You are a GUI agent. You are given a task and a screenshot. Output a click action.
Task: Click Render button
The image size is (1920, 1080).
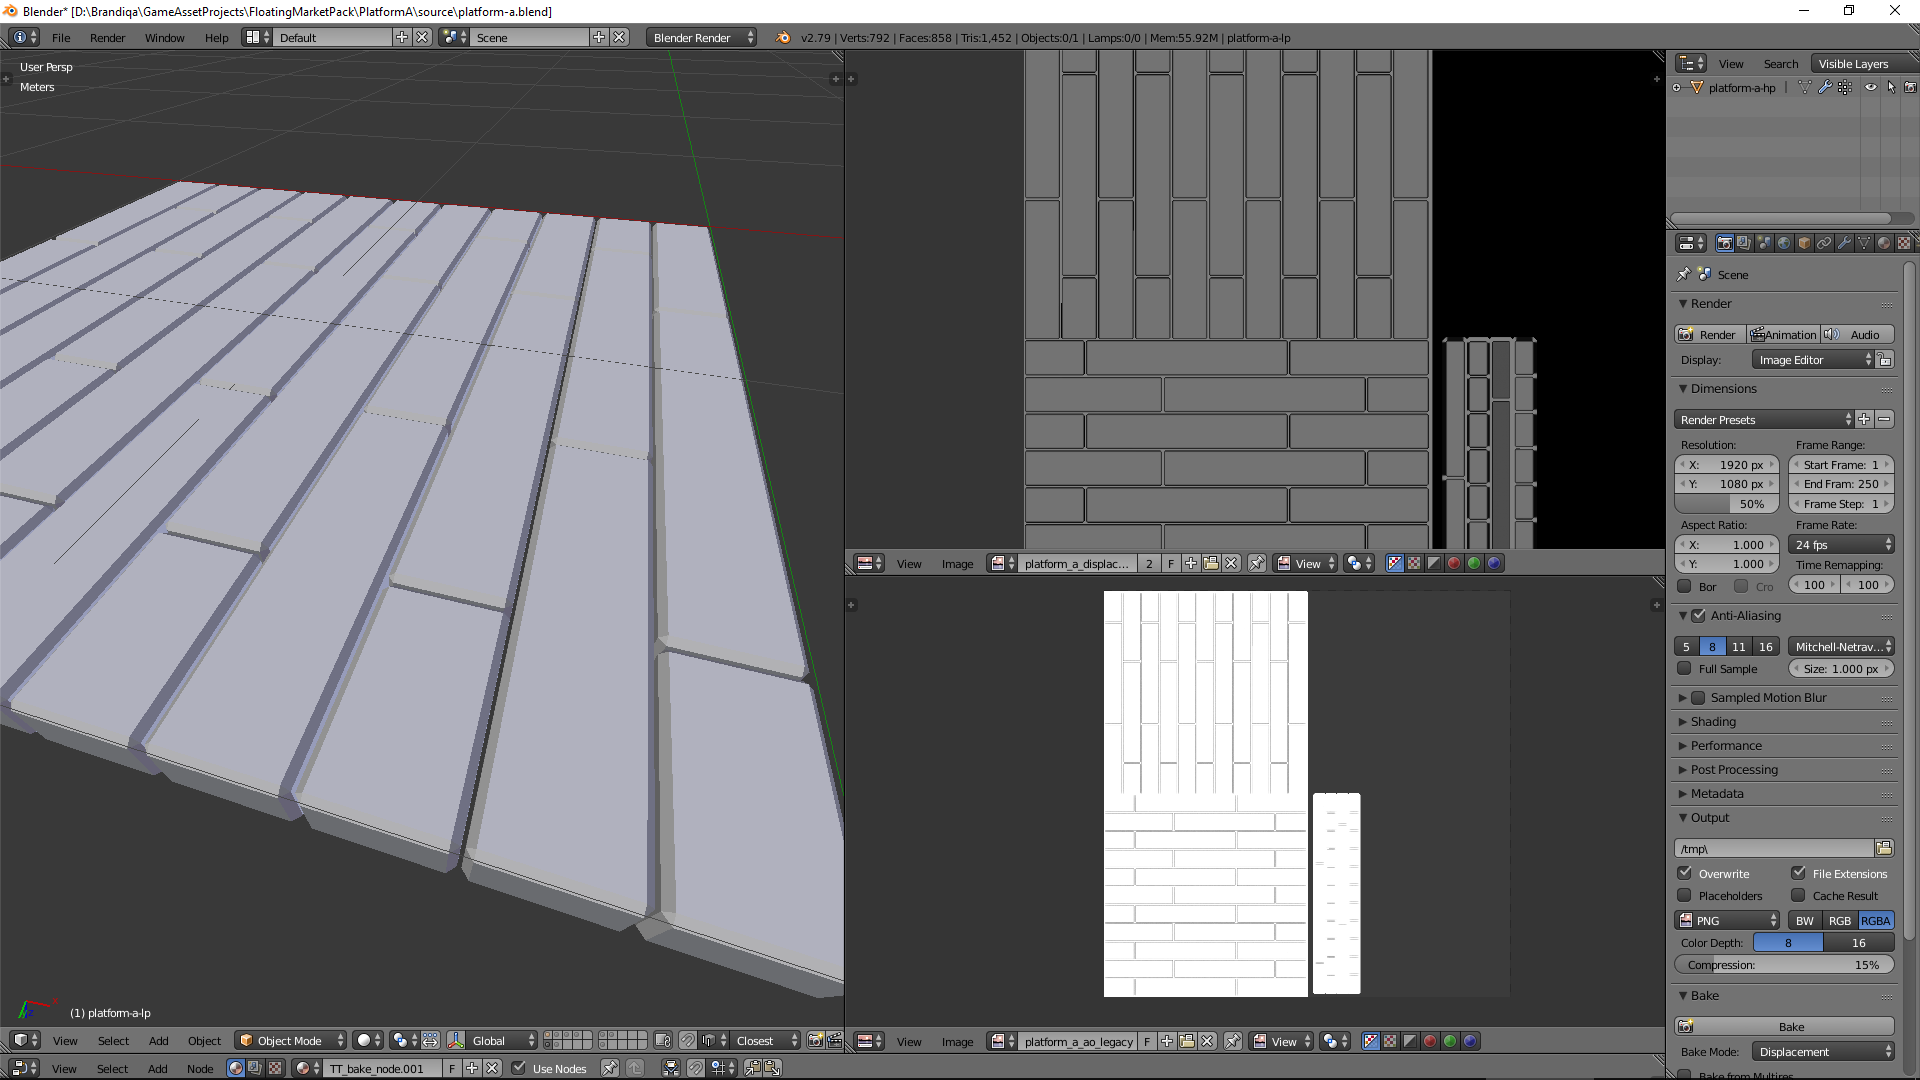(x=1710, y=335)
